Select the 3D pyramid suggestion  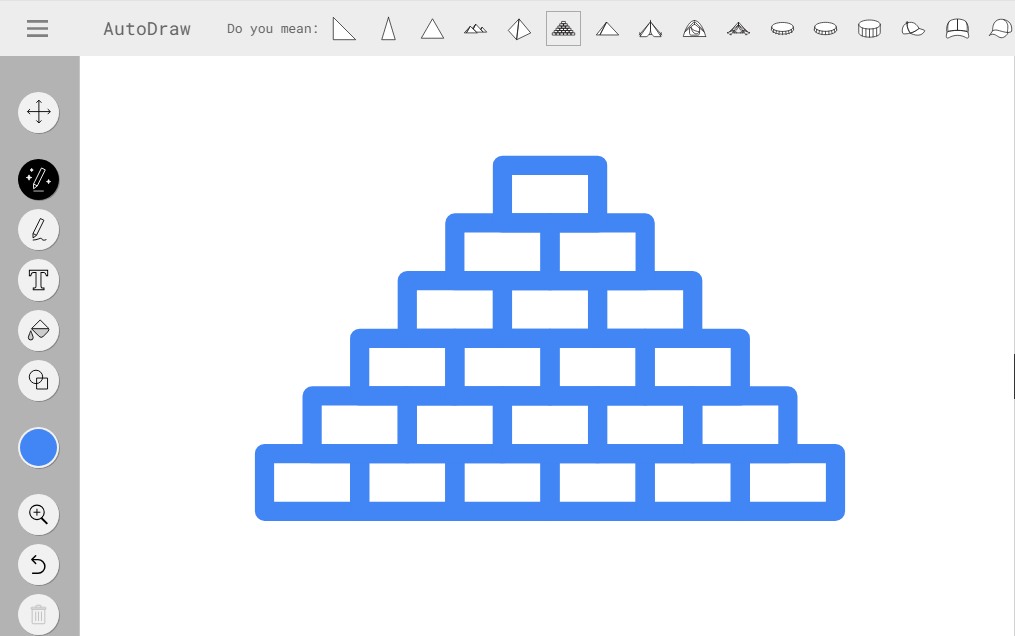tap(519, 29)
